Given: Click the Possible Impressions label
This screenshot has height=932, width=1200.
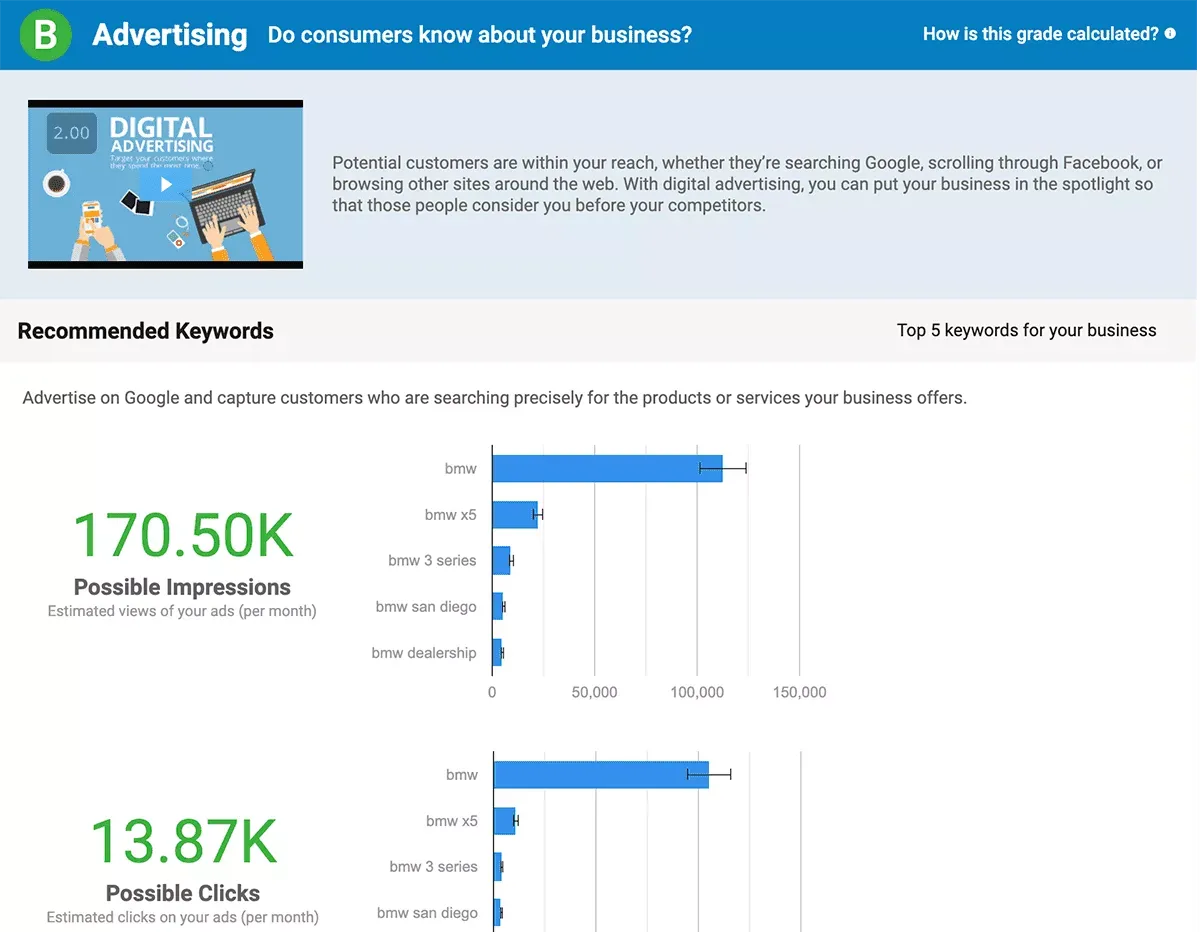Looking at the screenshot, I should coord(182,587).
